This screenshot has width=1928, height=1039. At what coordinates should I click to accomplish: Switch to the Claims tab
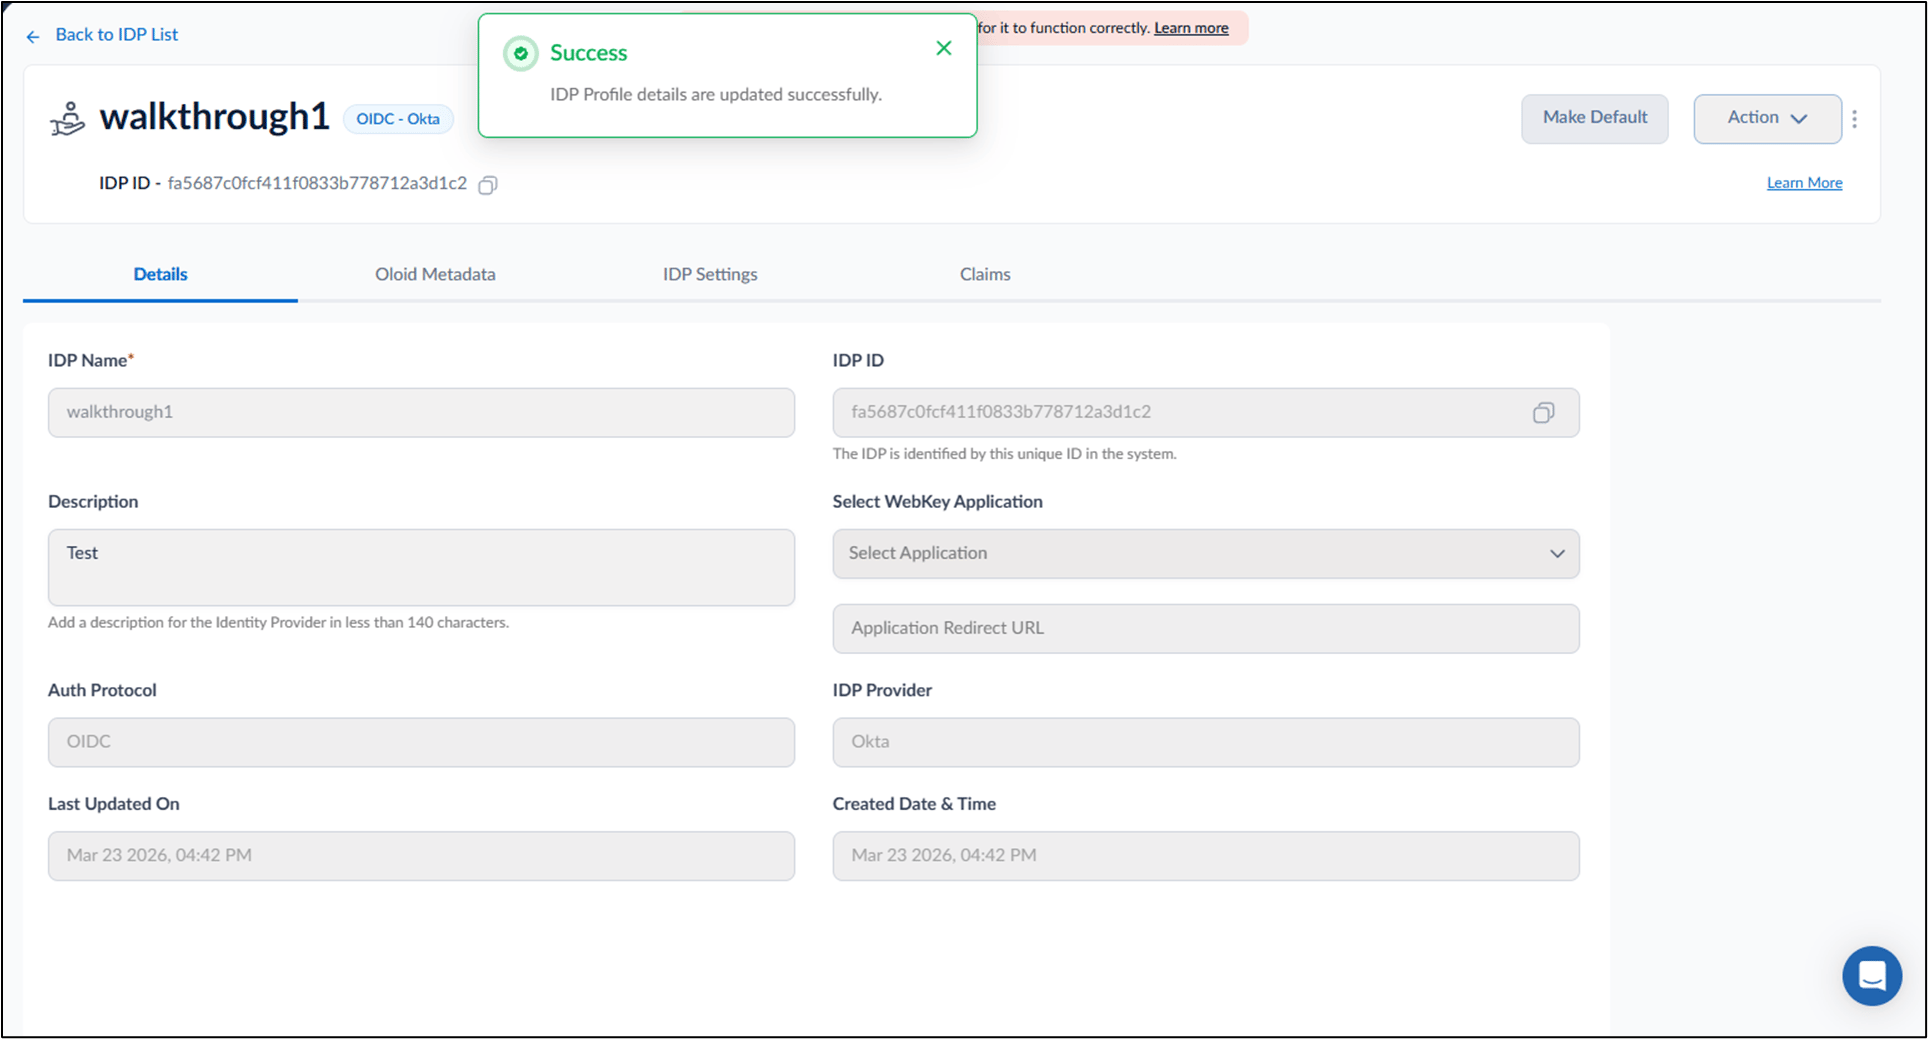click(985, 274)
